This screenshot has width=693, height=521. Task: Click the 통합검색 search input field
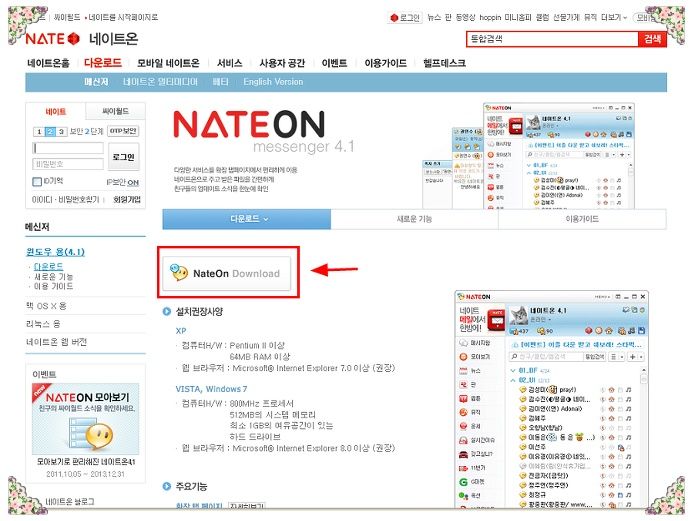point(552,39)
